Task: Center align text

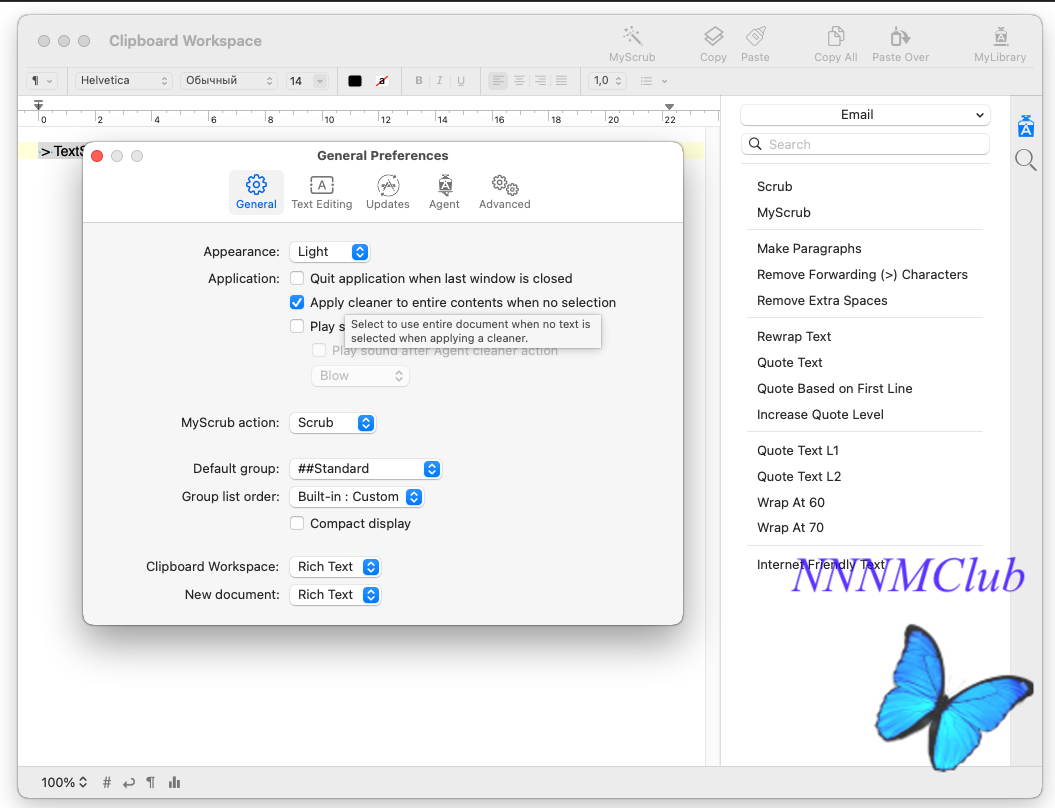Action: click(x=519, y=81)
